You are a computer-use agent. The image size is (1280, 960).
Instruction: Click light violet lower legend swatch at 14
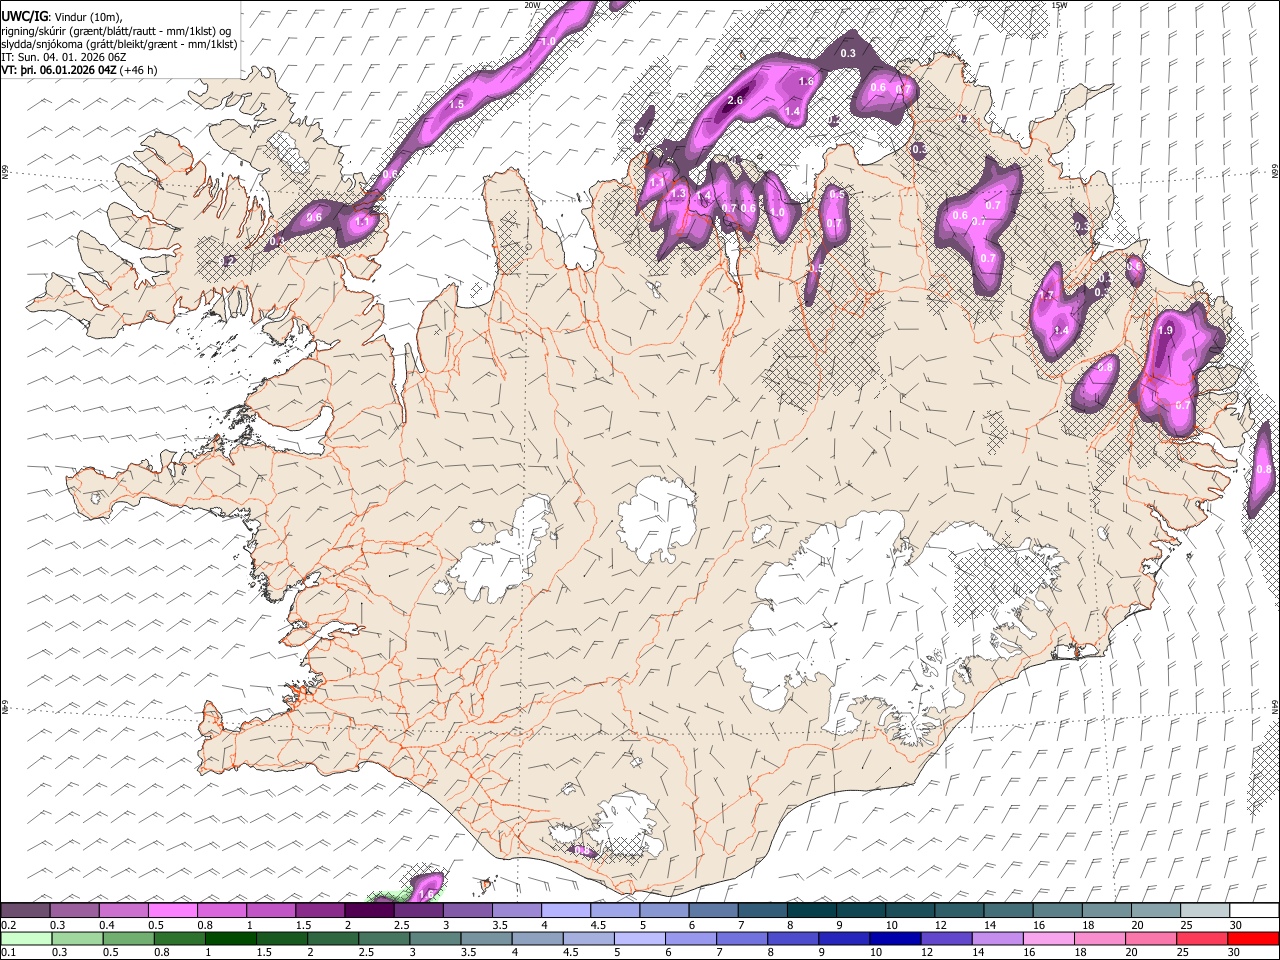pos(997,938)
